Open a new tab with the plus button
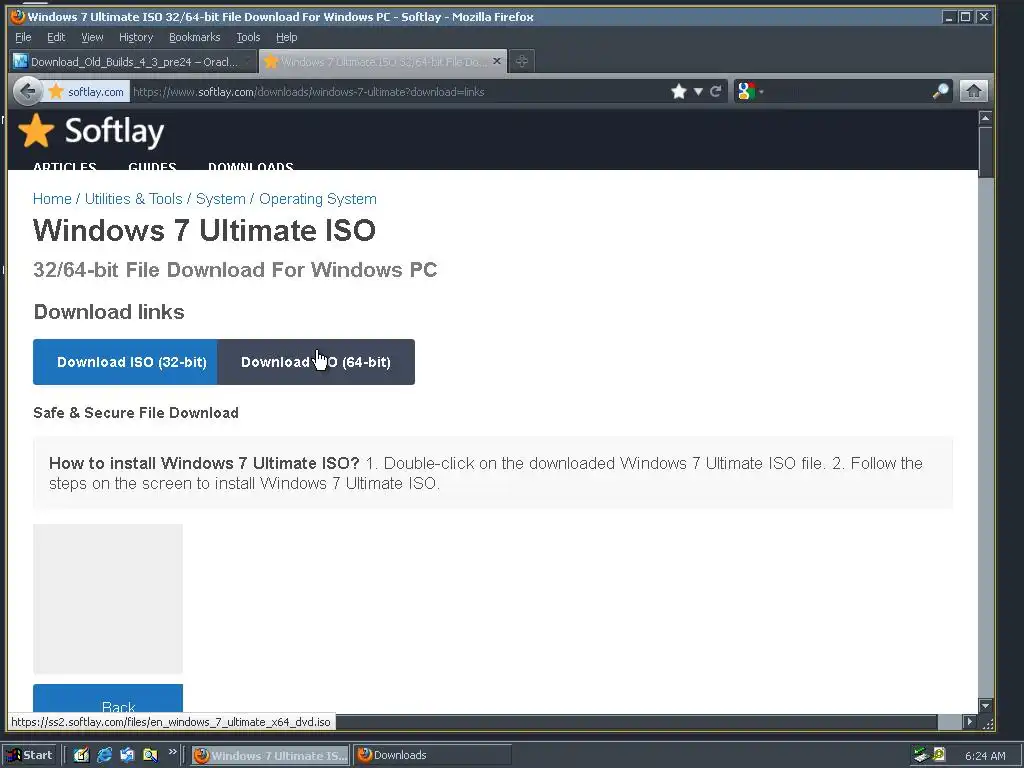This screenshot has width=1024, height=768. [x=521, y=61]
